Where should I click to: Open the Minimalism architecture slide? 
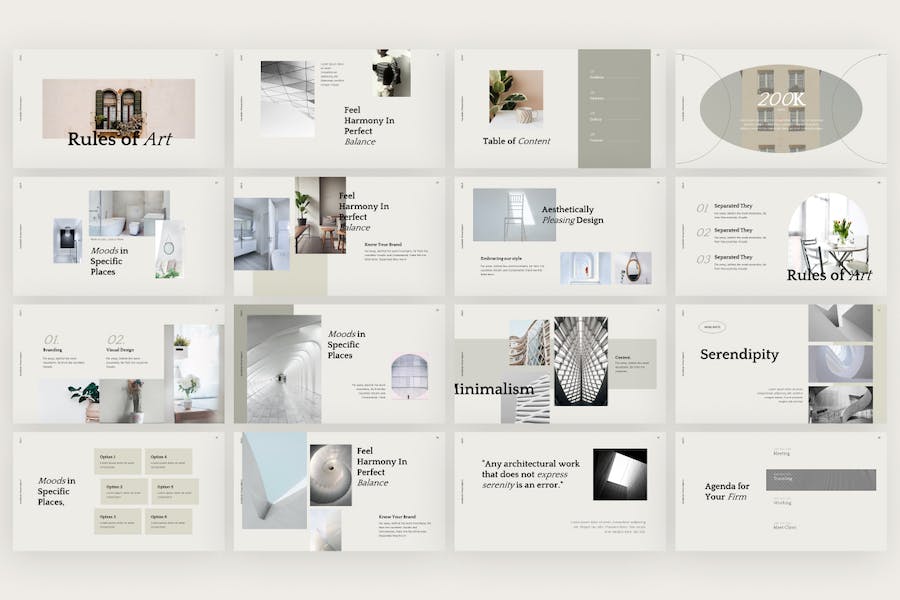click(x=560, y=364)
